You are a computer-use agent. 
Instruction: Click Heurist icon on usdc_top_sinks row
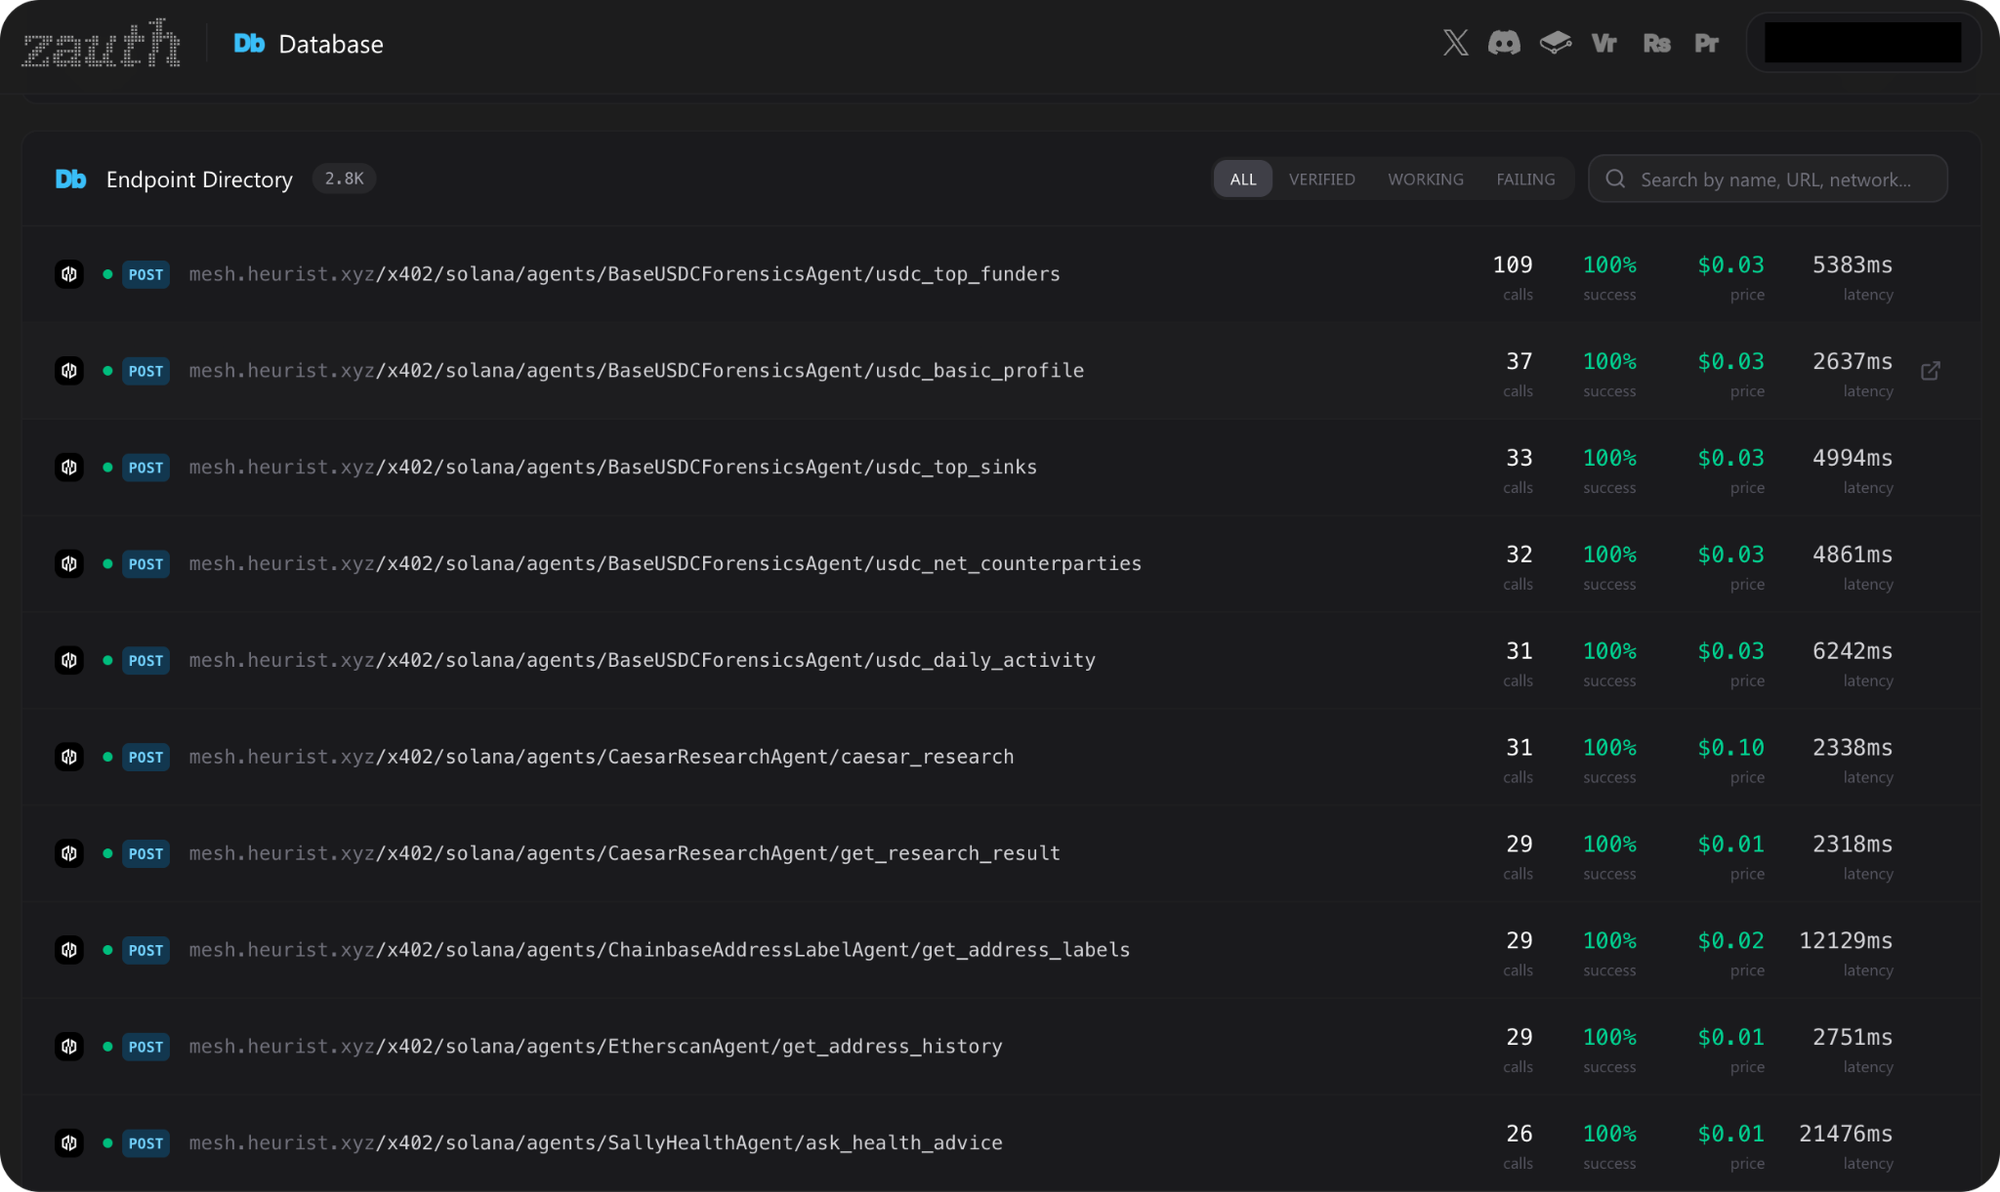click(69, 467)
